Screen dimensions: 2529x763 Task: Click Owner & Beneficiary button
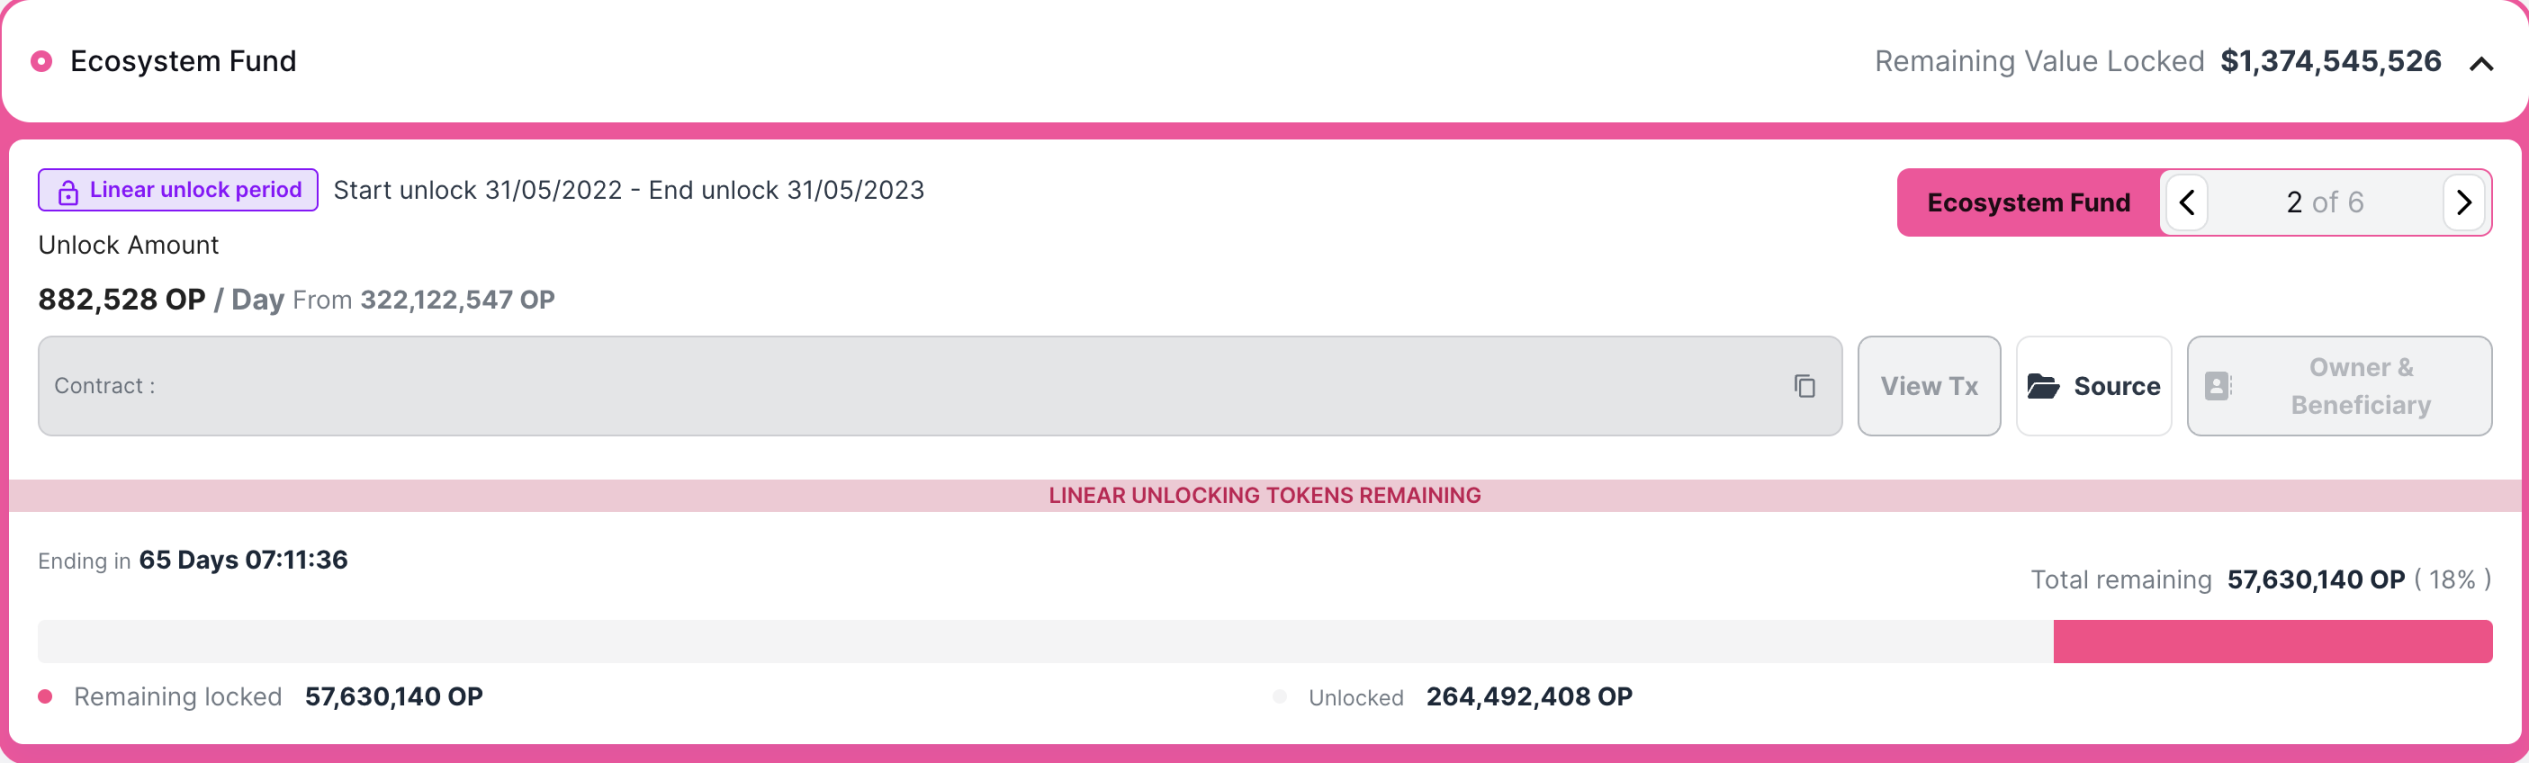coord(2339,386)
